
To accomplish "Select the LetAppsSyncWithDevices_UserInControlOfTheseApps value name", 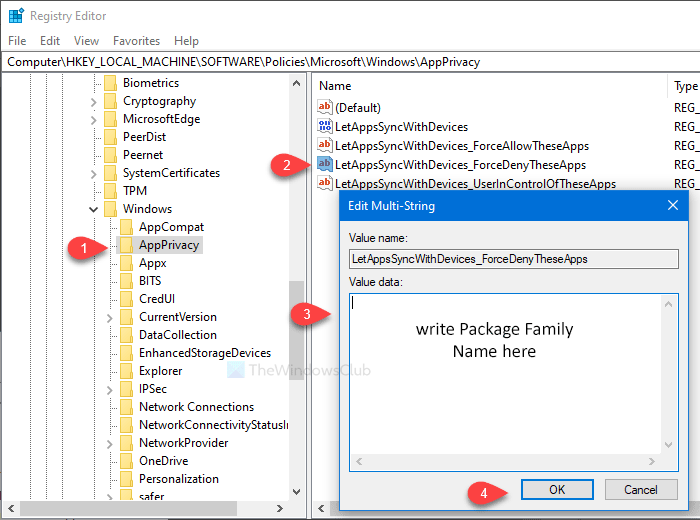I will pyautogui.click(x=475, y=183).
